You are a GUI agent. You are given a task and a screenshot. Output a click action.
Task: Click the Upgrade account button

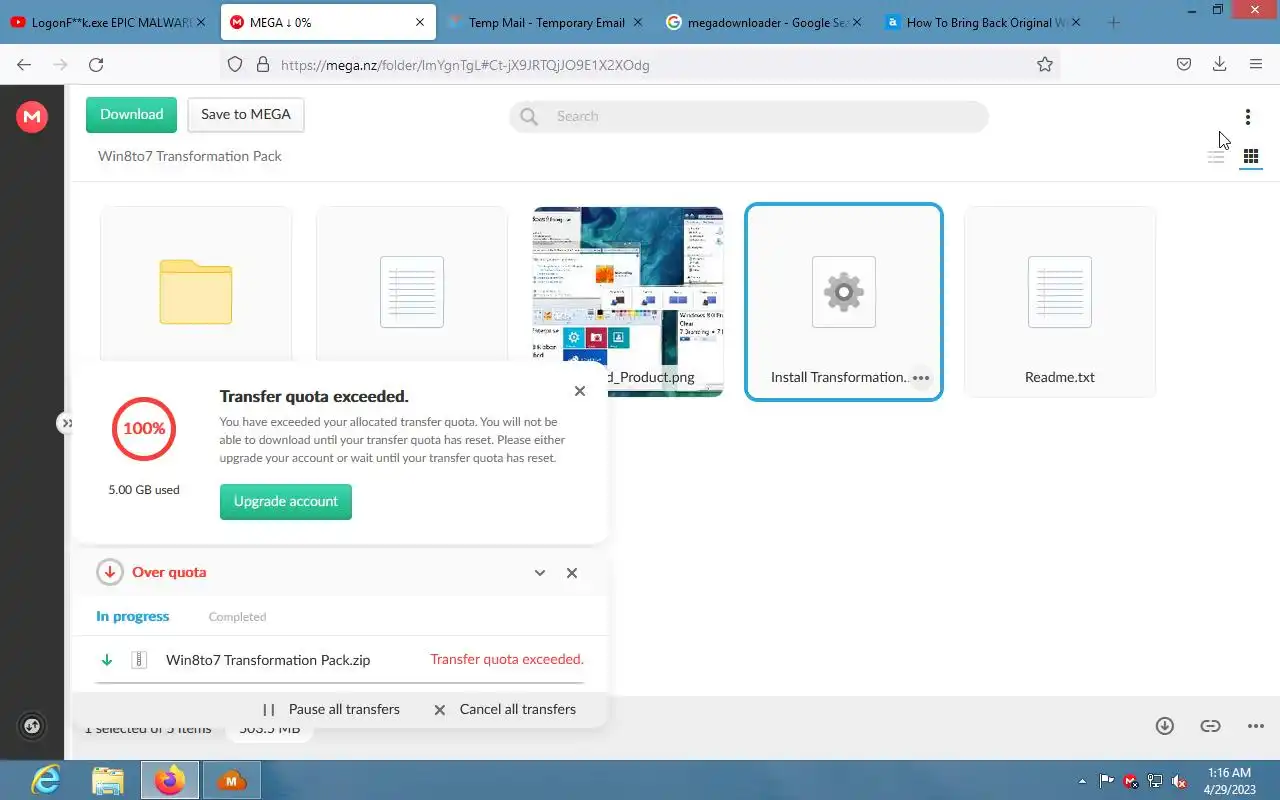pyautogui.click(x=286, y=502)
